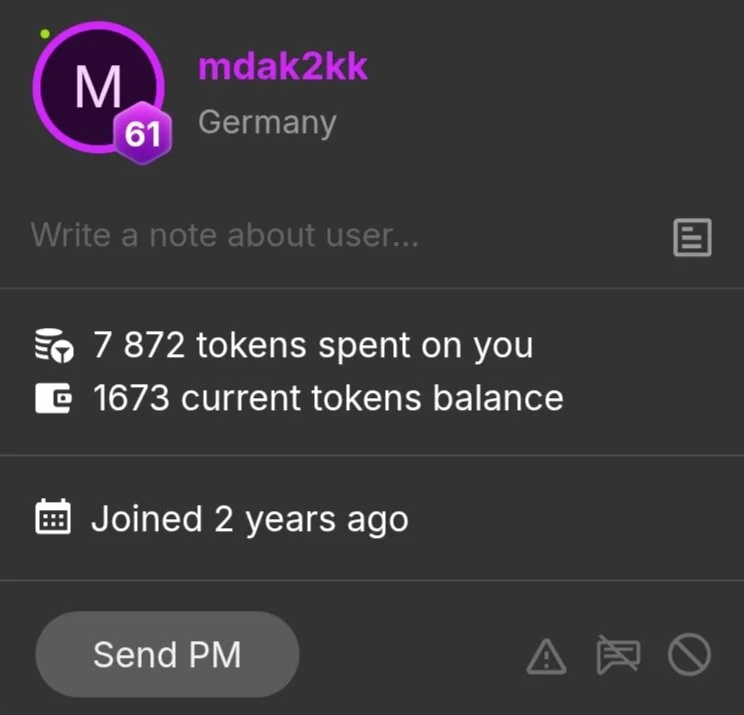Click the note icon beside the note field
This screenshot has width=744, height=715.
coord(692,237)
